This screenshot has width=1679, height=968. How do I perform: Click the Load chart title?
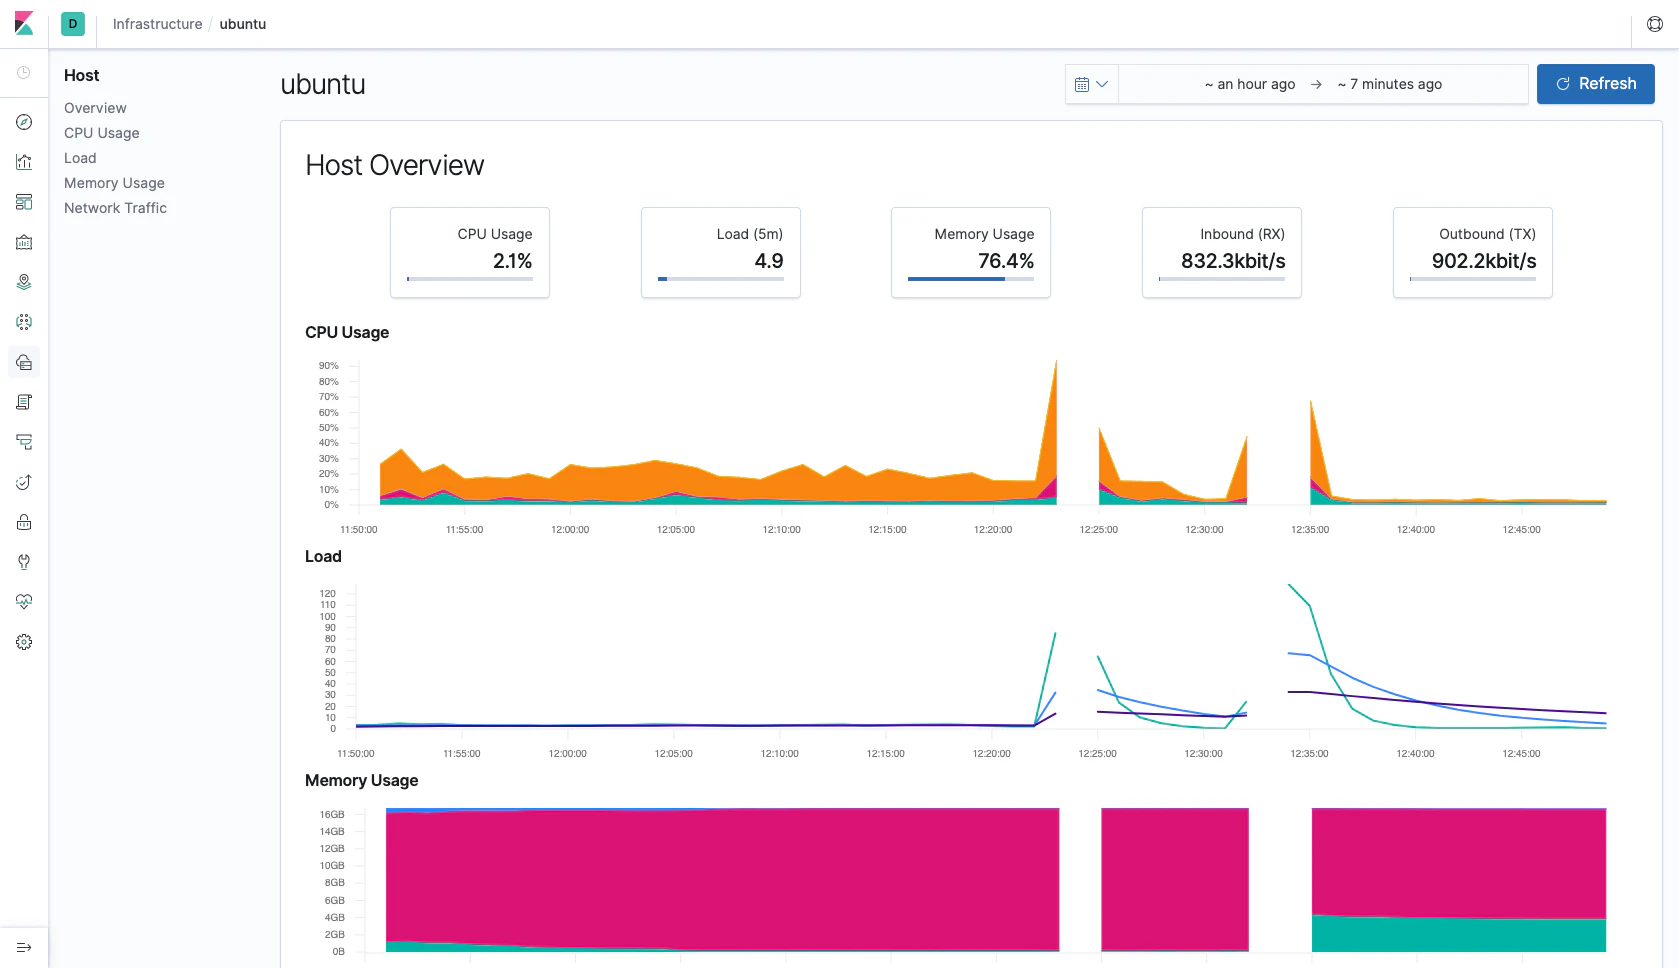tap(323, 556)
